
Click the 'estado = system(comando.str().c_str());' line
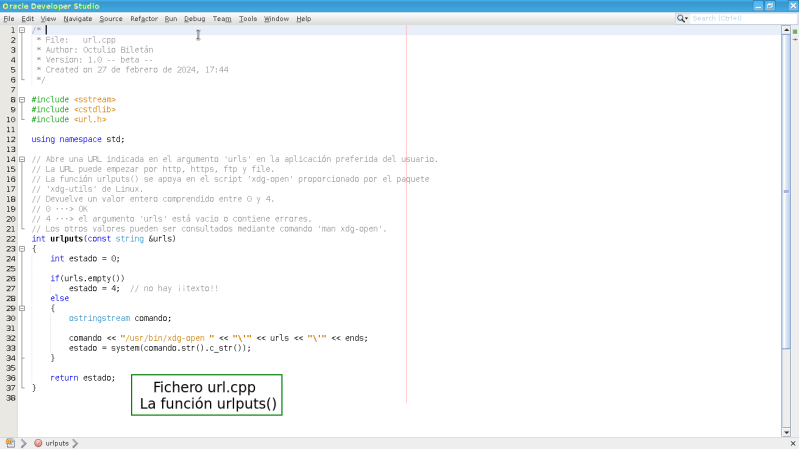click(x=160, y=348)
